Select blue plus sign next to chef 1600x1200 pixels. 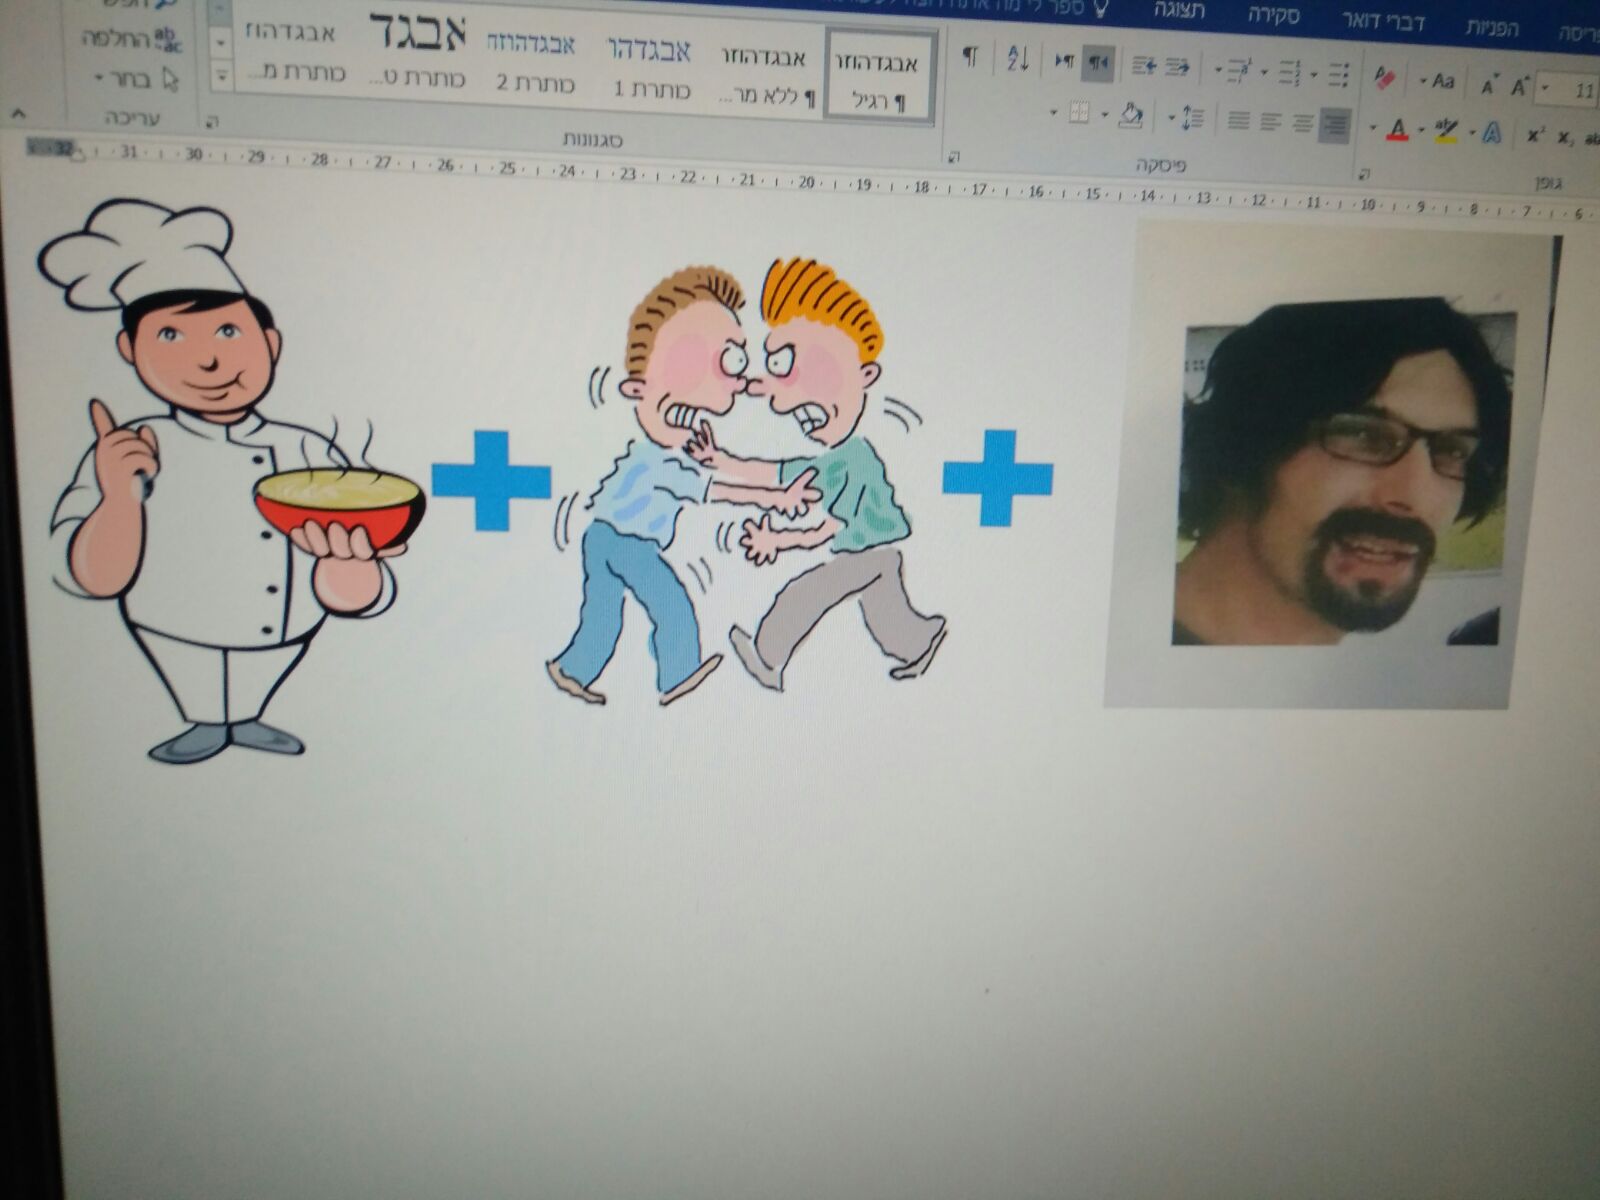click(x=491, y=480)
